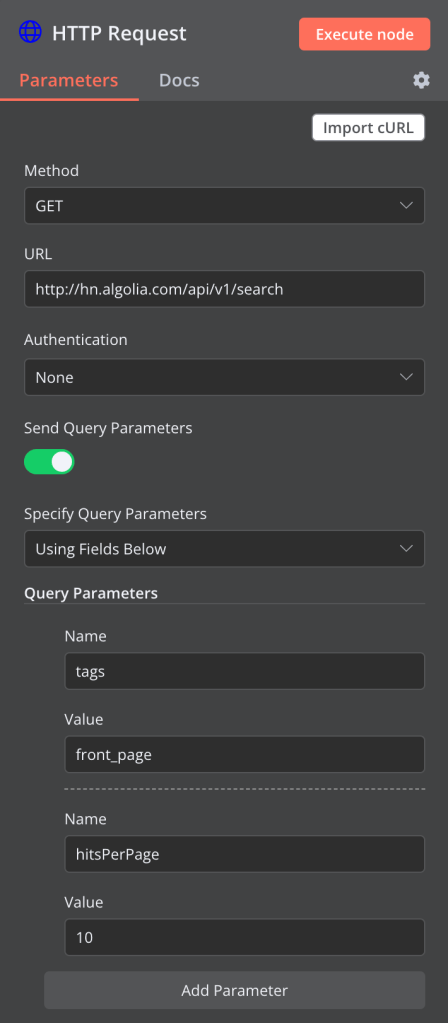
Task: Click the Authentication label
Action: (x=76, y=340)
